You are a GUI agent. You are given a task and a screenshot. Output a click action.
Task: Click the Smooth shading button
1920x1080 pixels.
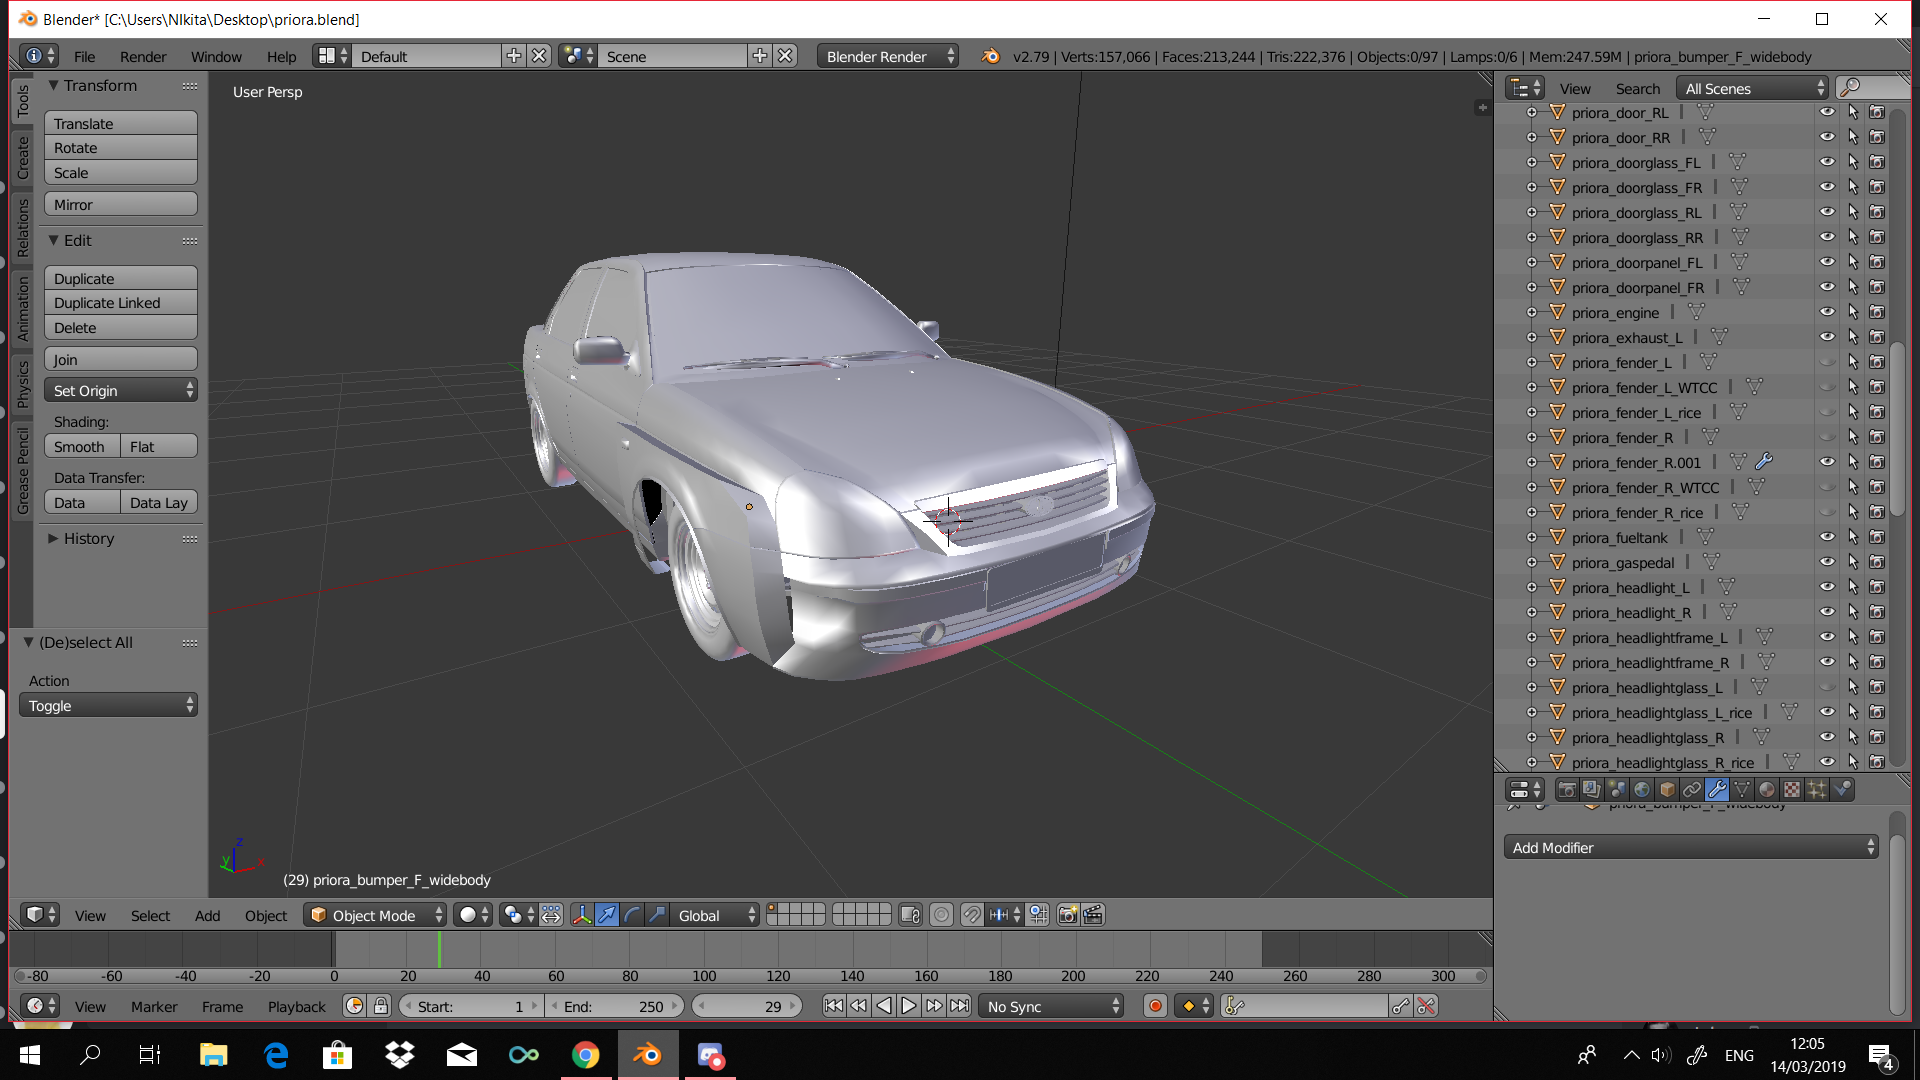[x=81, y=446]
